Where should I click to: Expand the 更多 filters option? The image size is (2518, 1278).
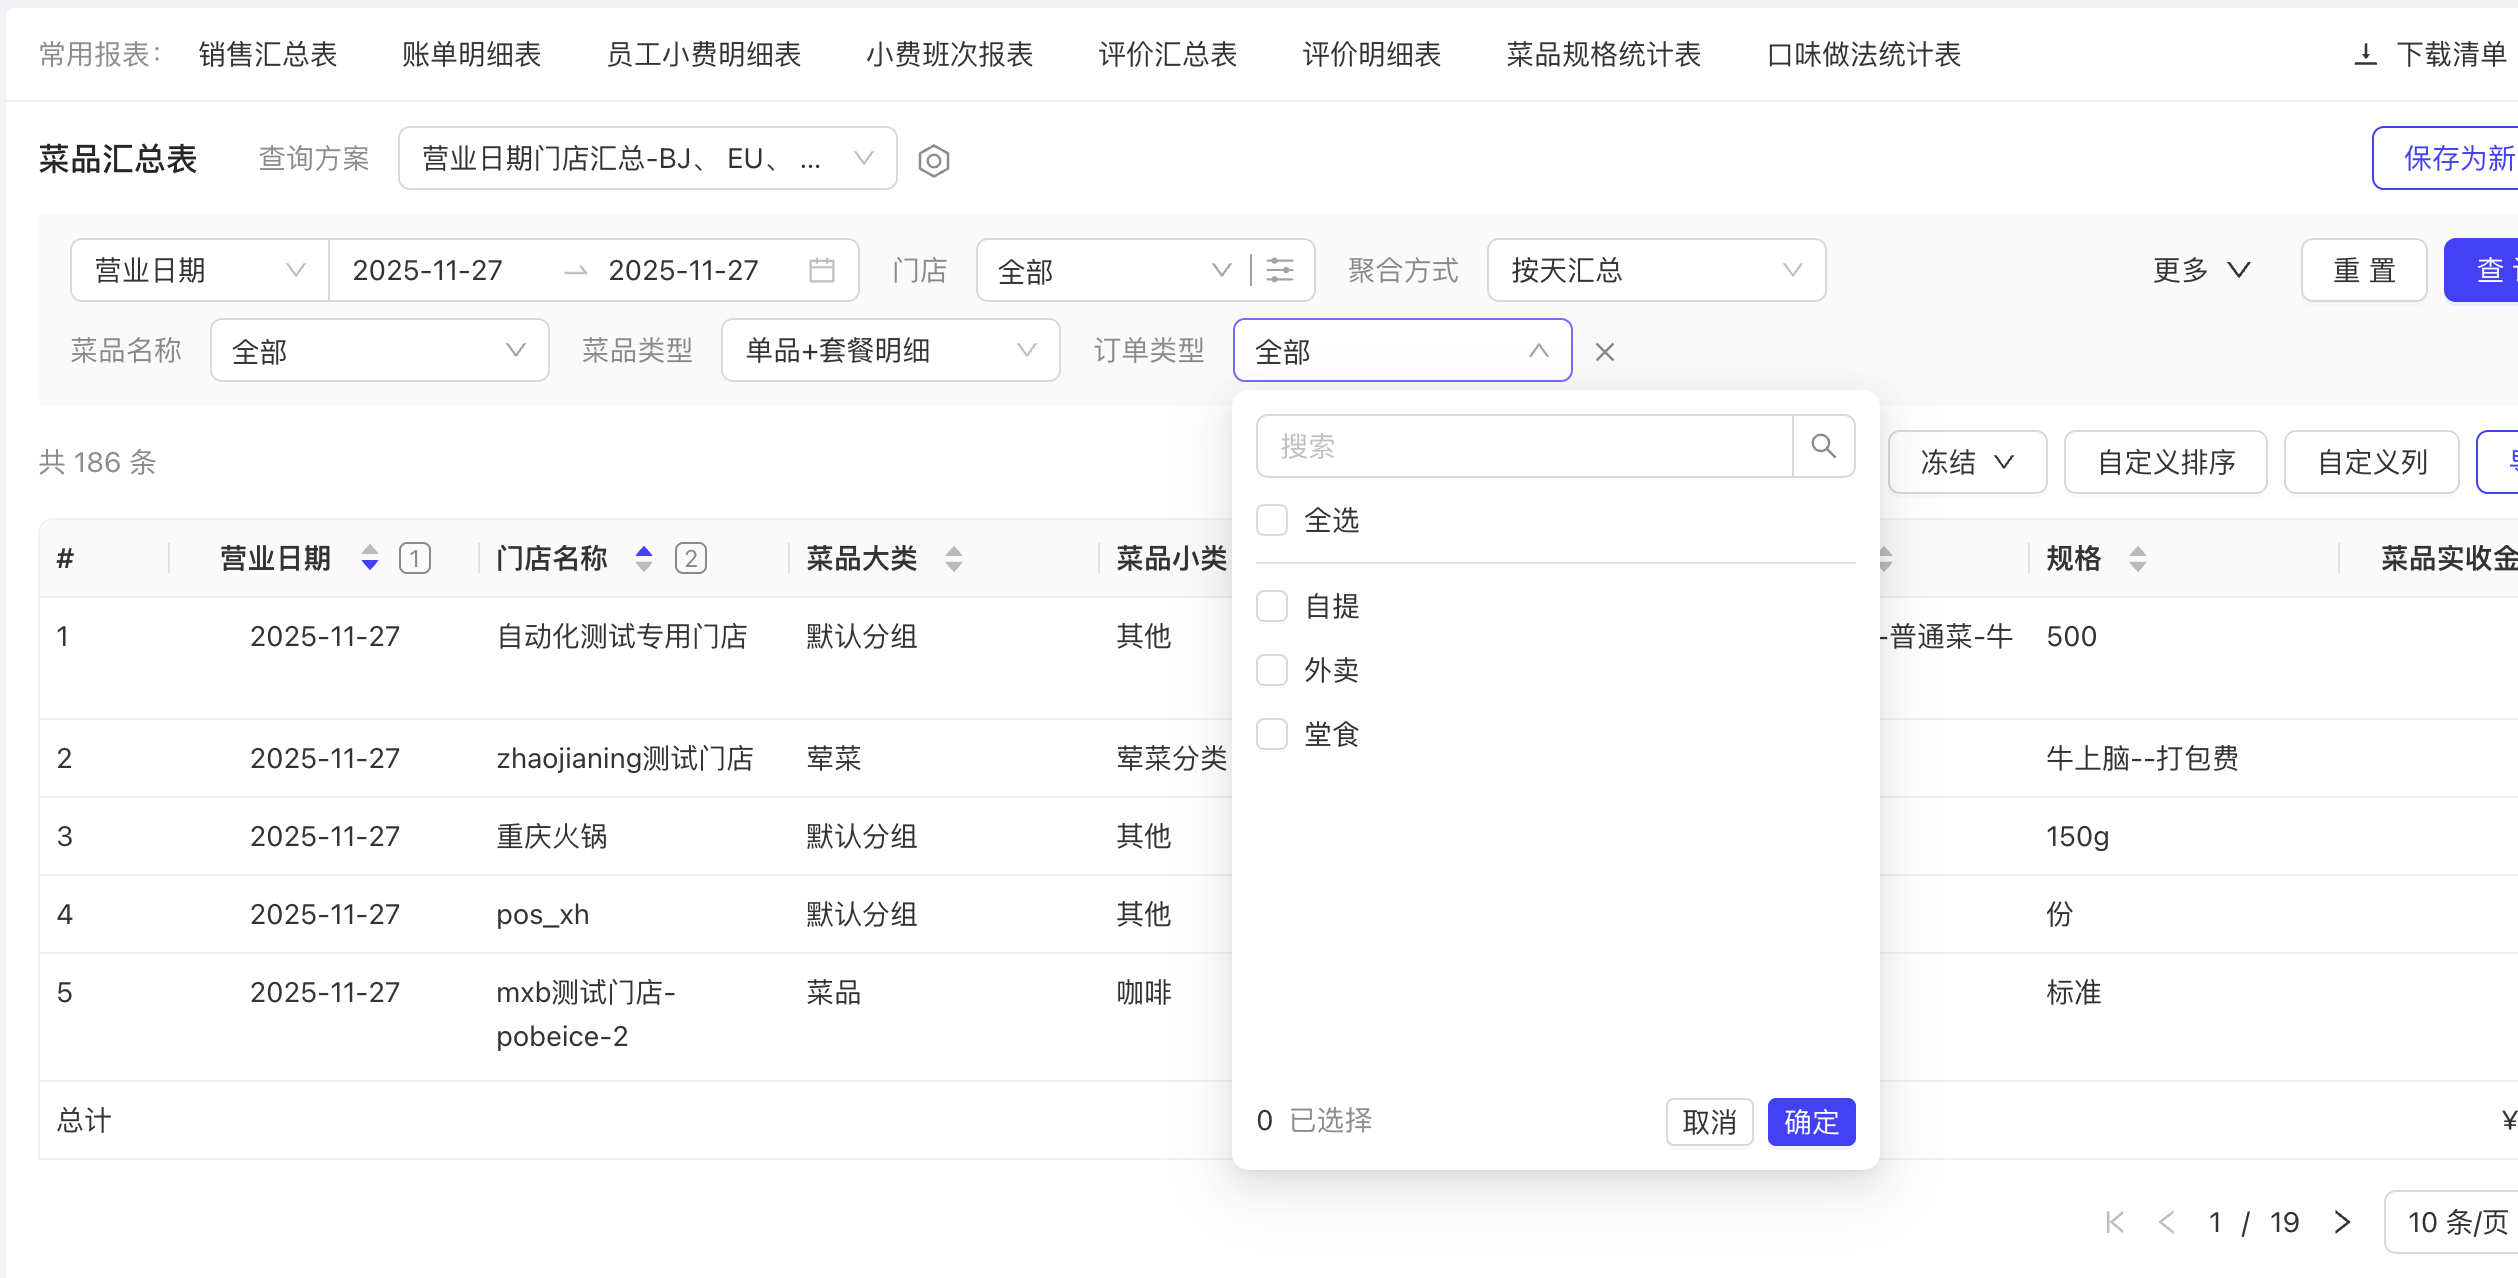[2200, 270]
